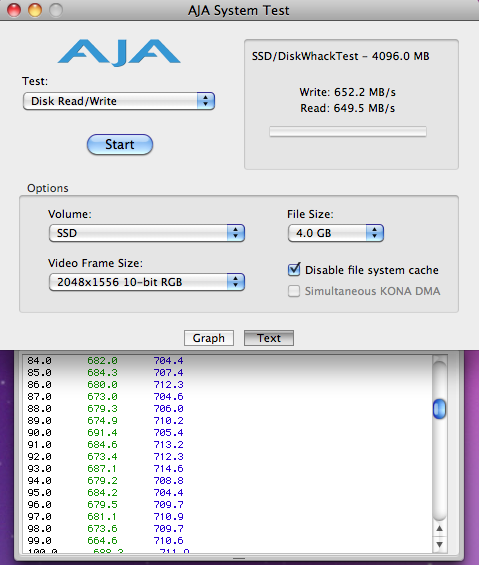Select the row for frame 89.0
This screenshot has width=479, height=565.
(227, 421)
